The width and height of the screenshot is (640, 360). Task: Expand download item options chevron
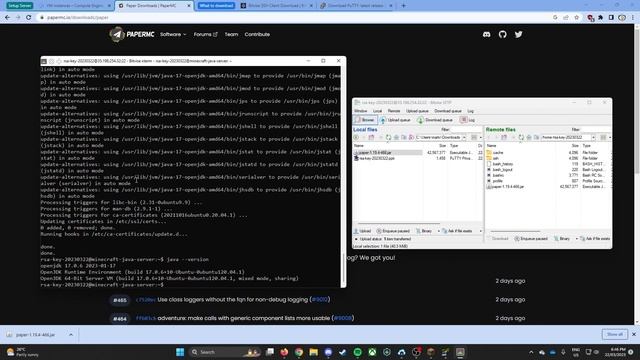[x=71, y=335]
